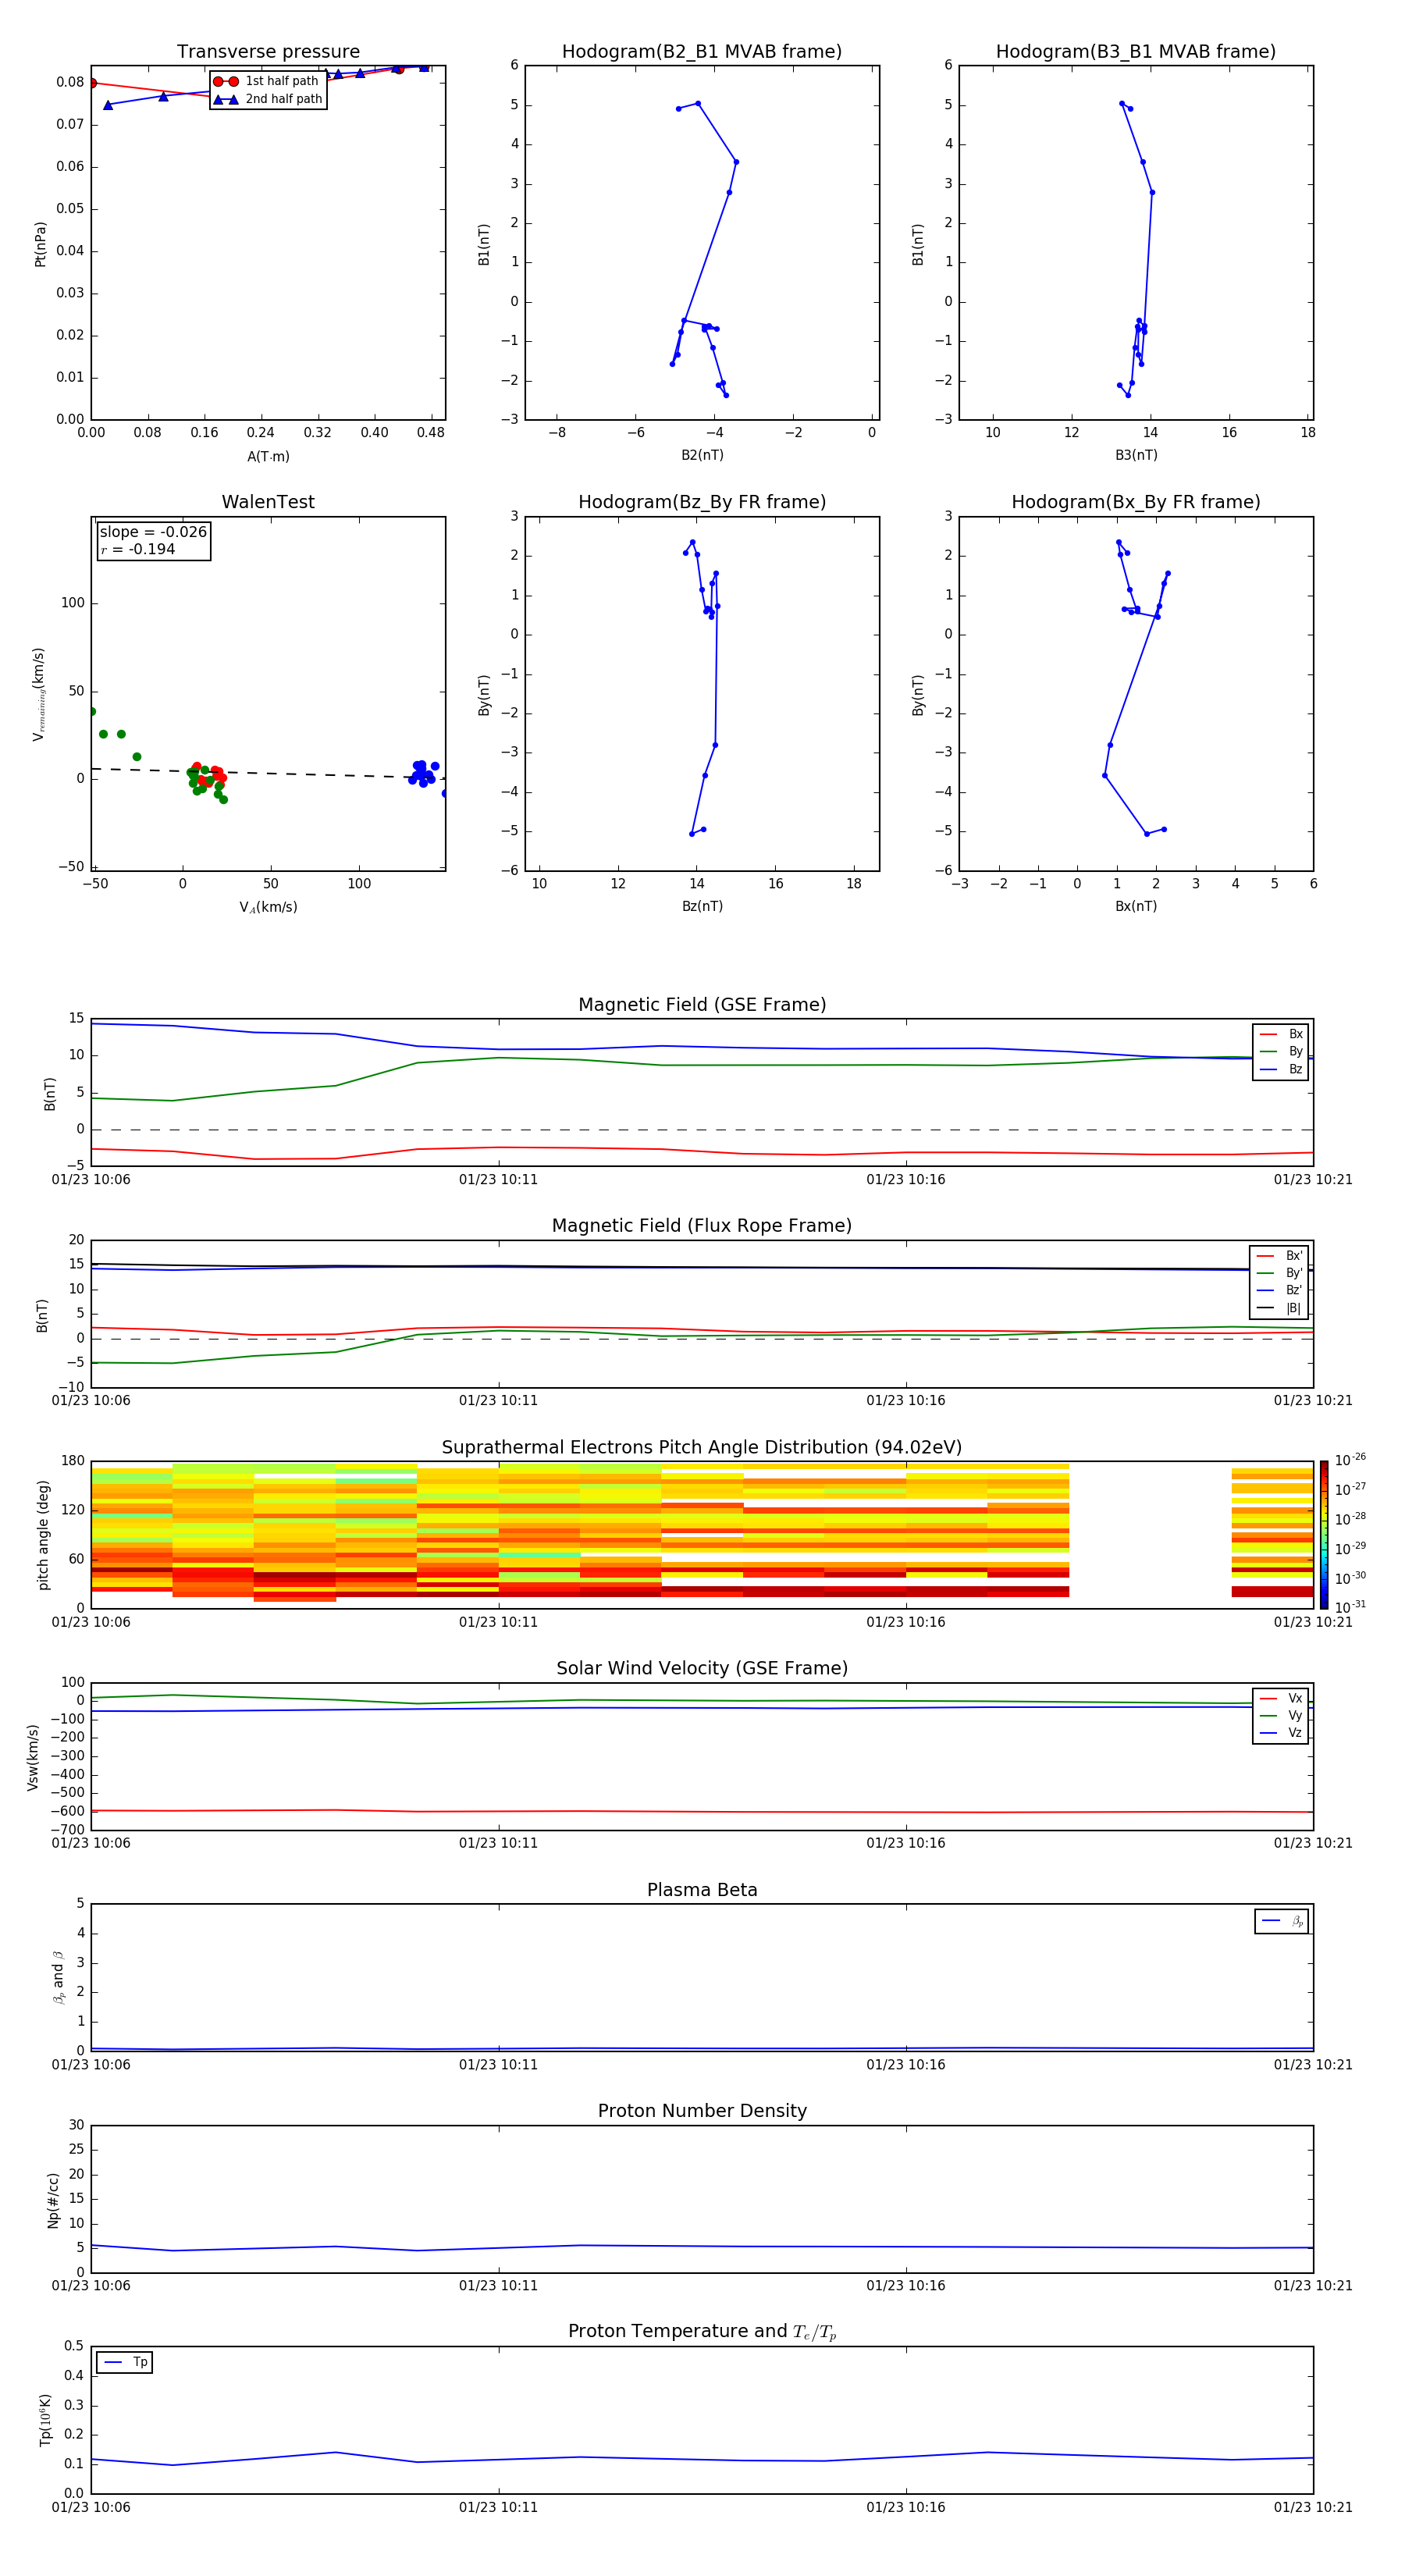Click the "B3(nT)" x-axis label
1405x2576 pixels.
(x=1136, y=456)
